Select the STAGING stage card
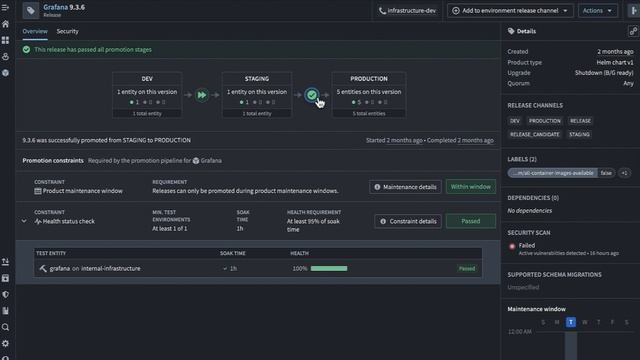640x360 pixels. [x=257, y=95]
